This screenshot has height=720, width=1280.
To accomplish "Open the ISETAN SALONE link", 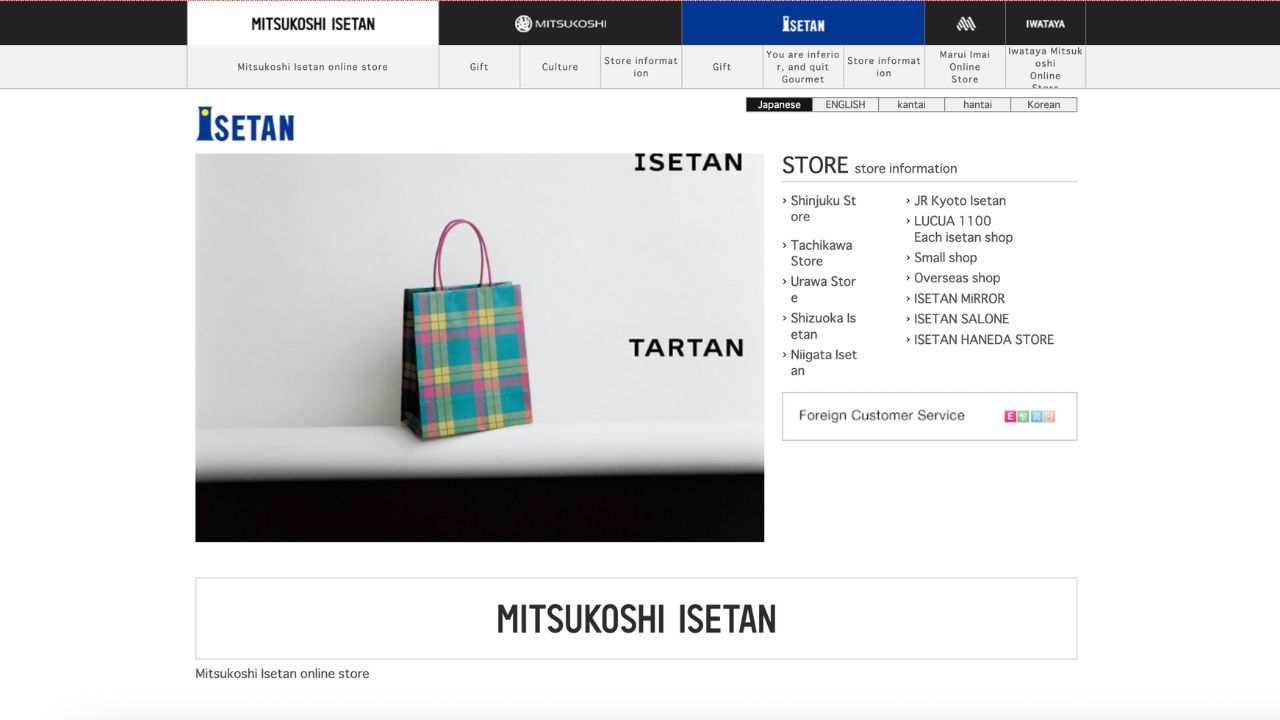I will click(961, 319).
